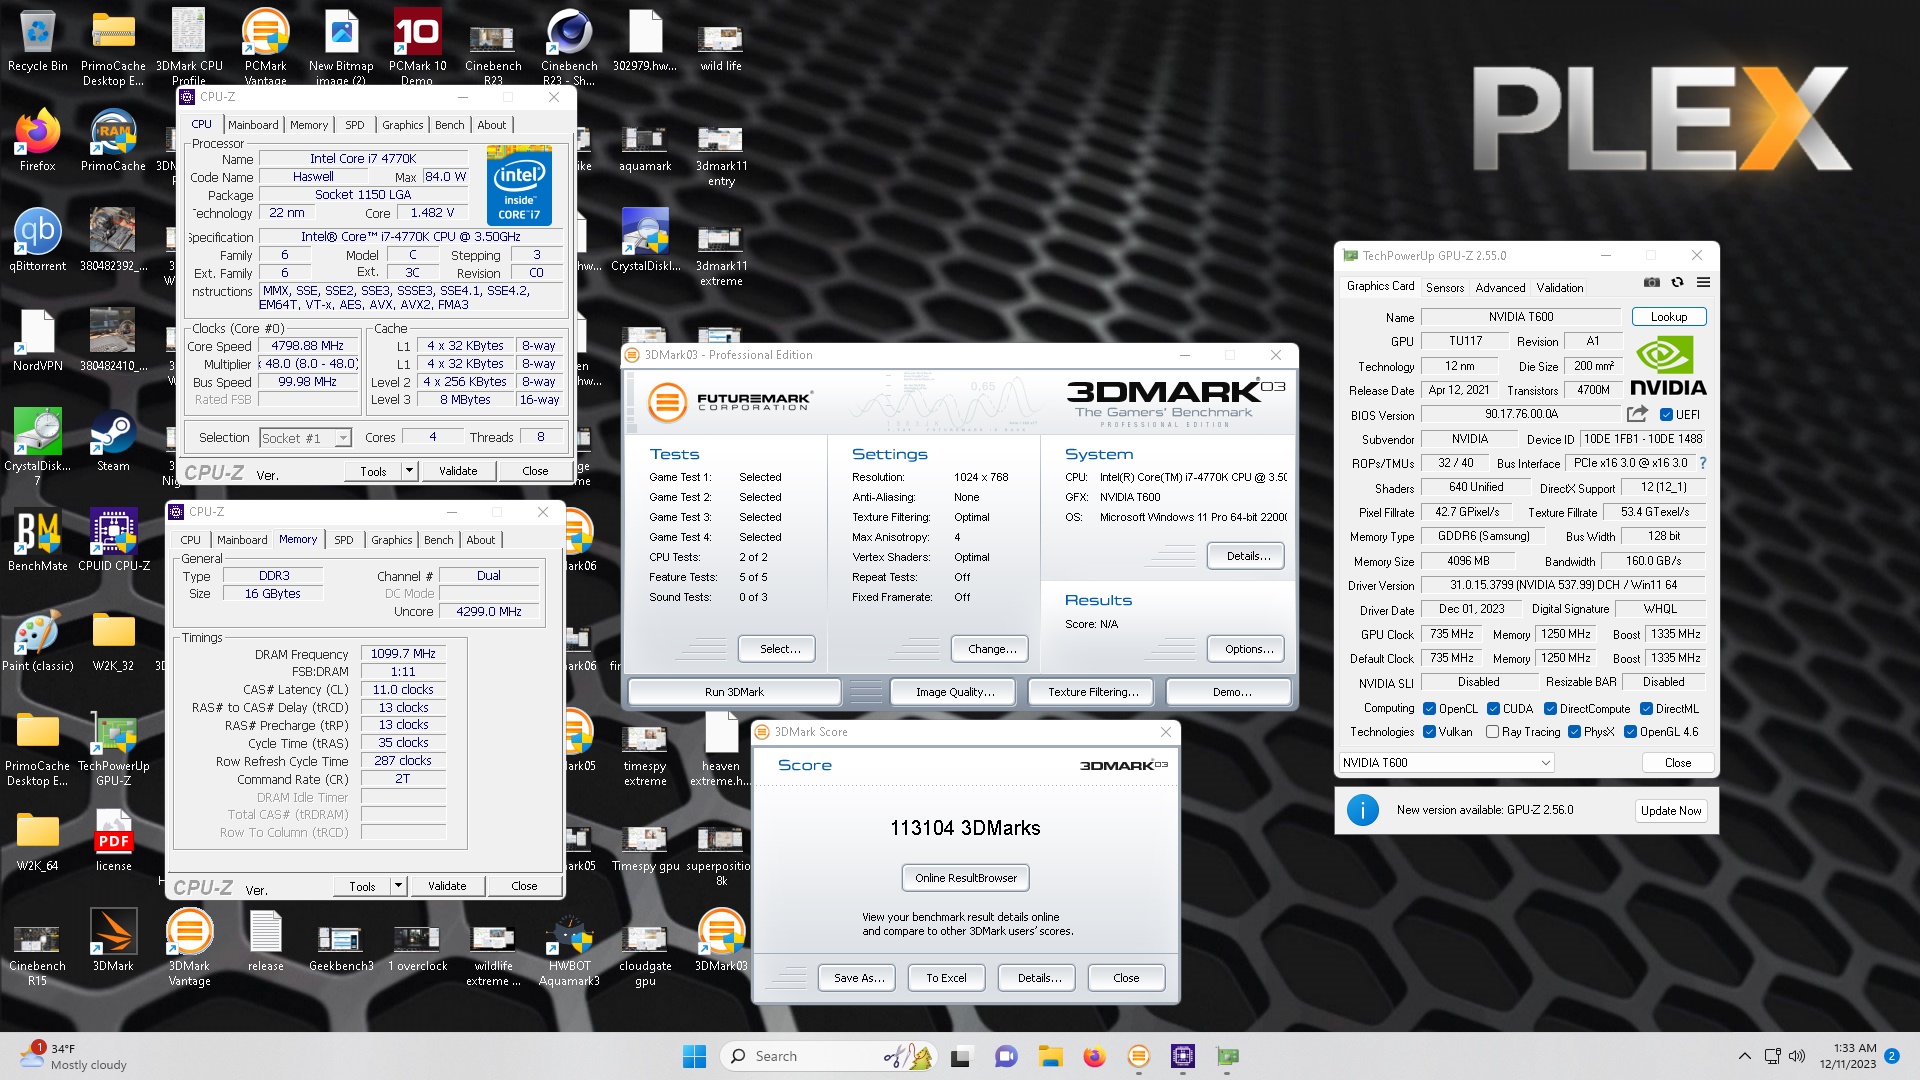Open qBittorrent desktop icon
The height and width of the screenshot is (1080, 1920).
click(x=37, y=241)
